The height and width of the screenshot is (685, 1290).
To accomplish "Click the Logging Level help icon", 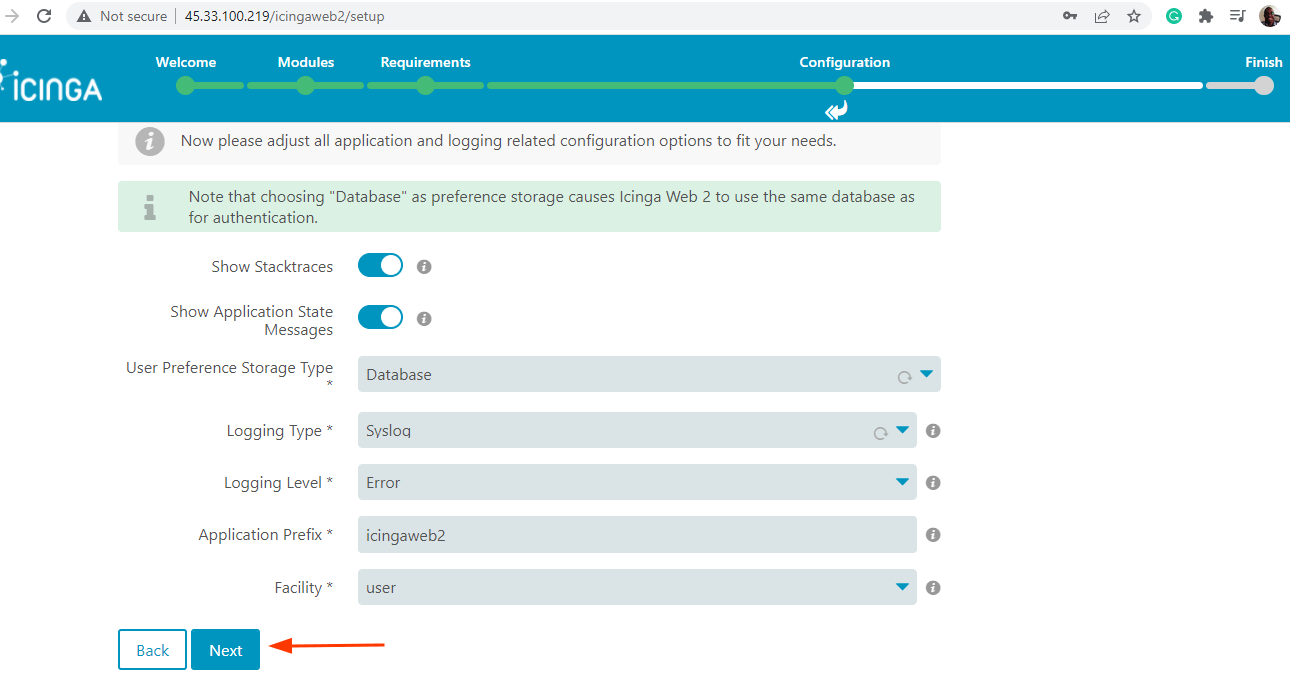I will (x=933, y=483).
